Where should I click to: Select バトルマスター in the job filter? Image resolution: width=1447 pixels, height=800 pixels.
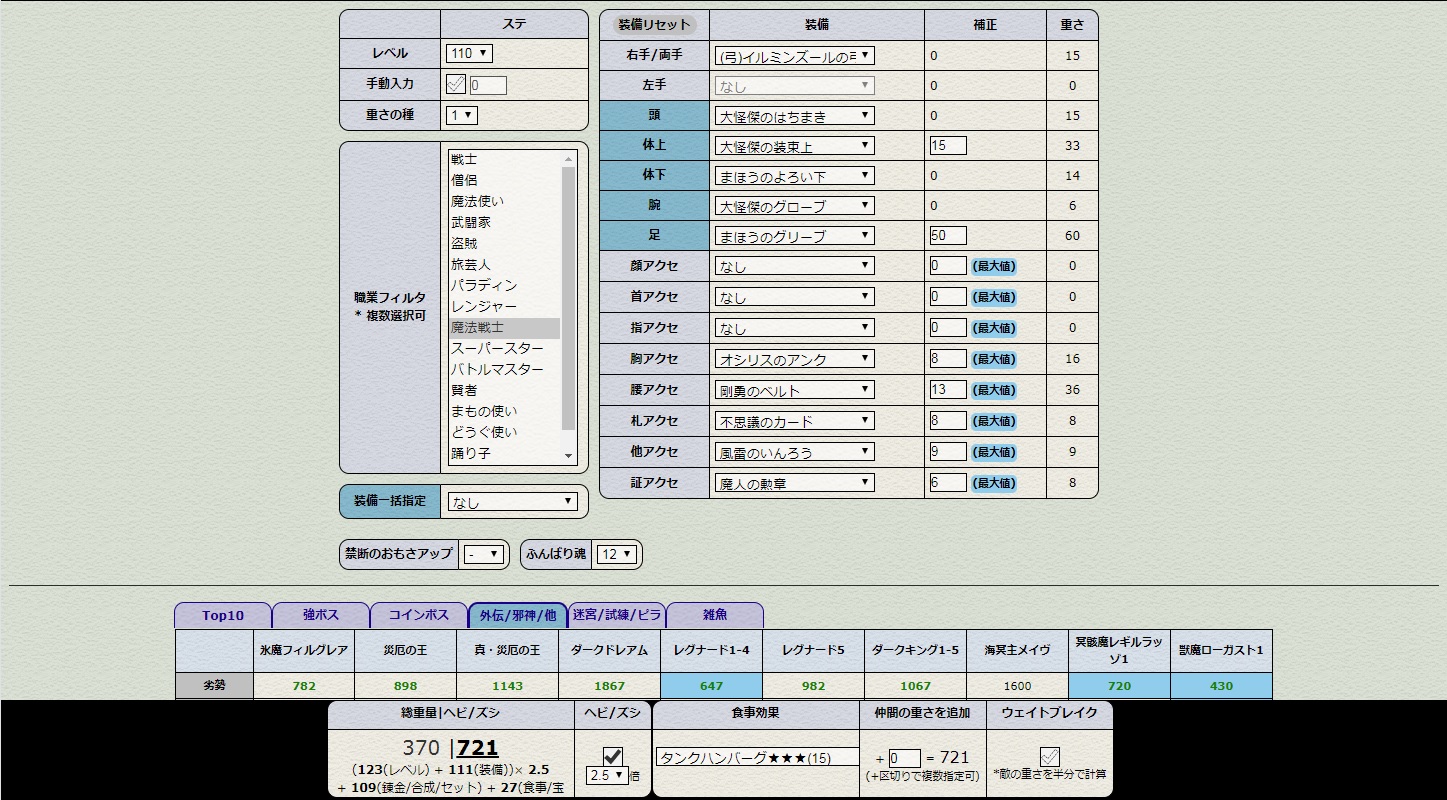click(504, 369)
